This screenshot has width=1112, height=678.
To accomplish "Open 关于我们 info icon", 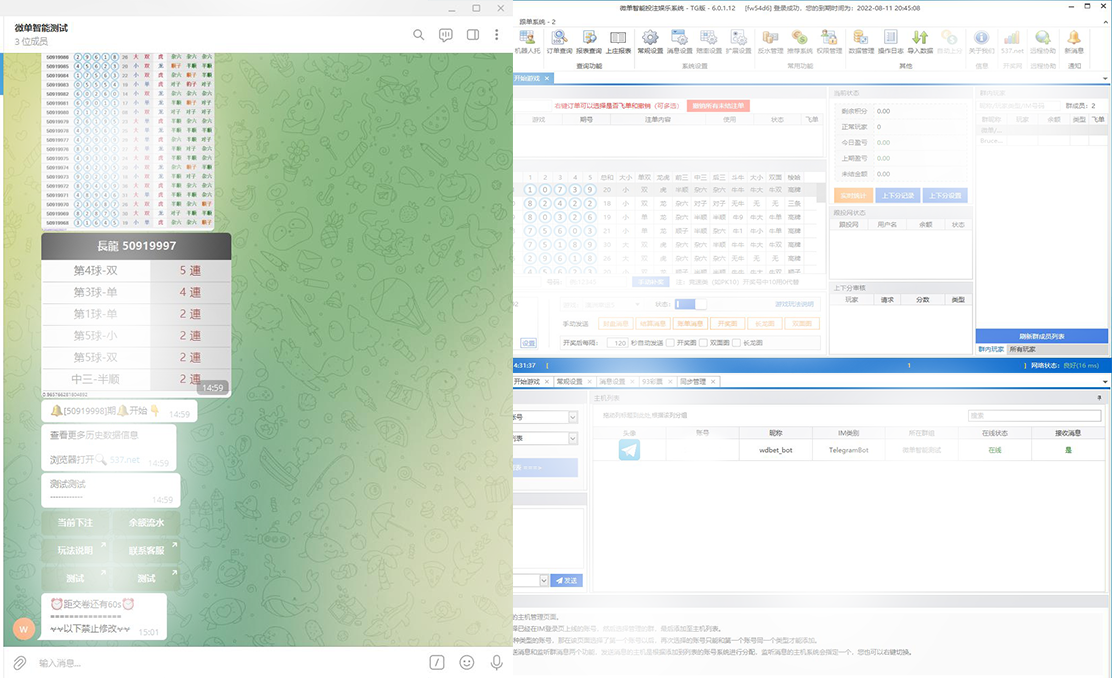I will click(982, 42).
